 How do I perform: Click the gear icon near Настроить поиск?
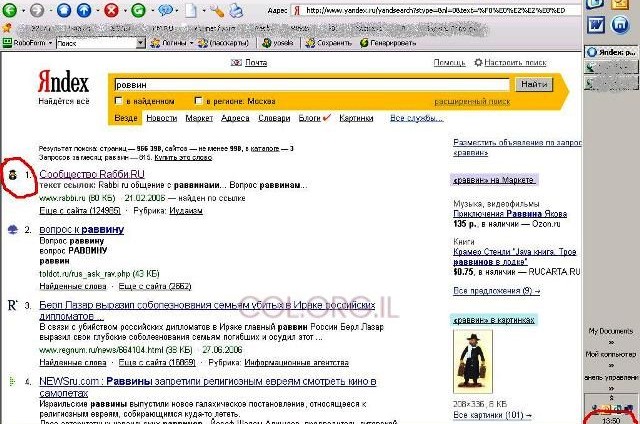(478, 62)
